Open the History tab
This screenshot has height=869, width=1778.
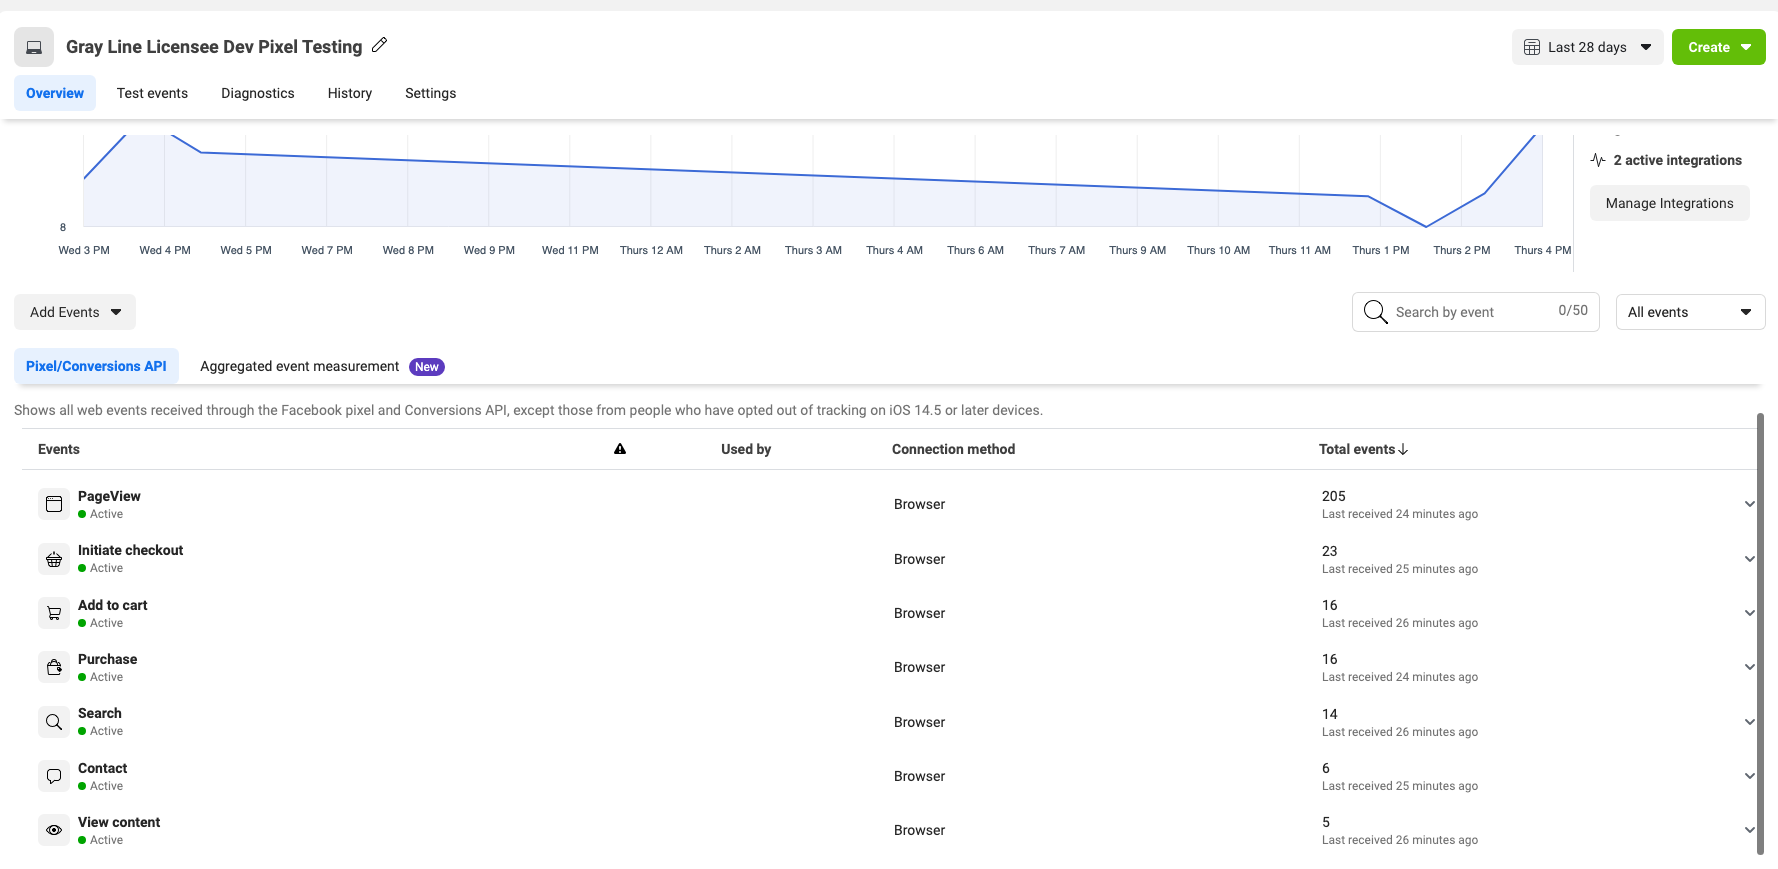click(x=350, y=93)
